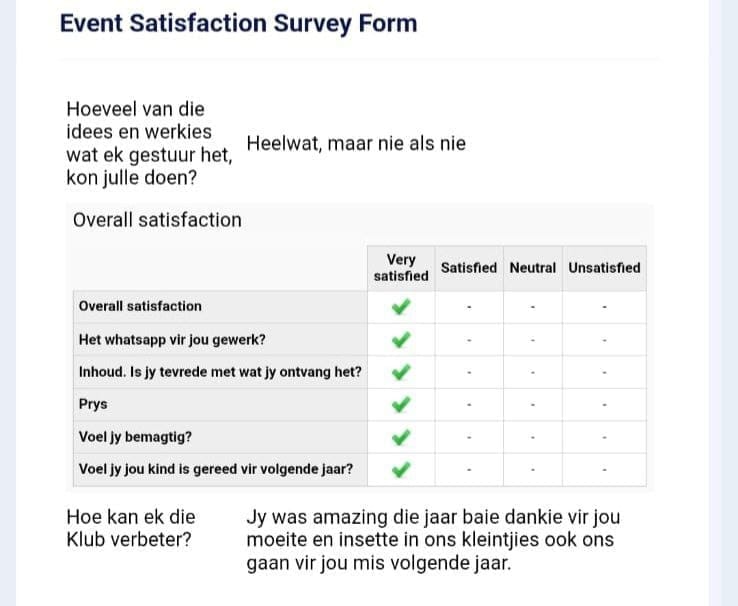Click the Unsatisfied column header
The image size is (738, 606).
tap(604, 268)
